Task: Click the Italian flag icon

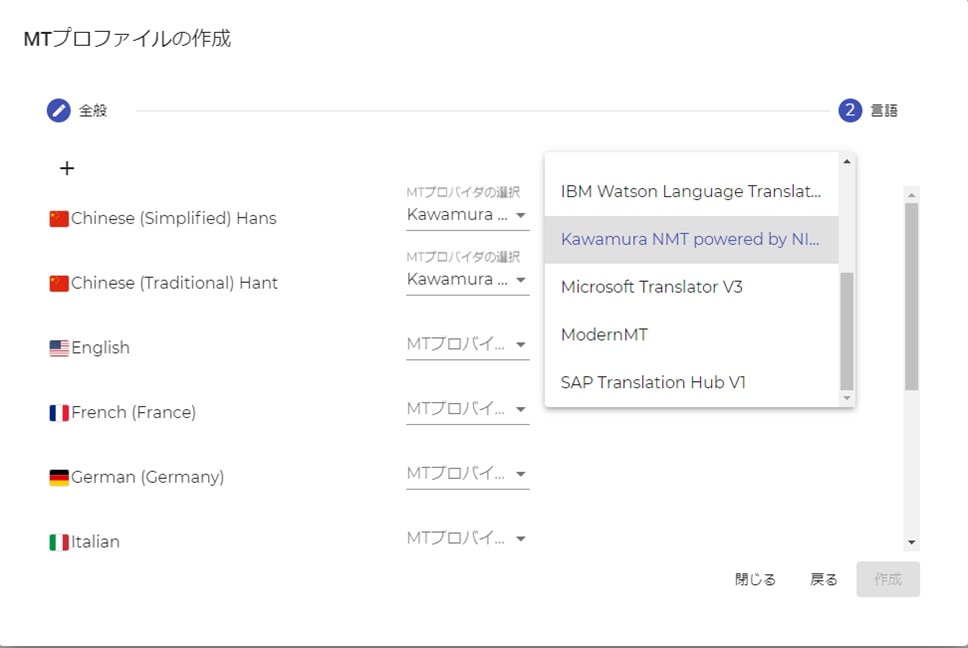Action: pos(59,542)
